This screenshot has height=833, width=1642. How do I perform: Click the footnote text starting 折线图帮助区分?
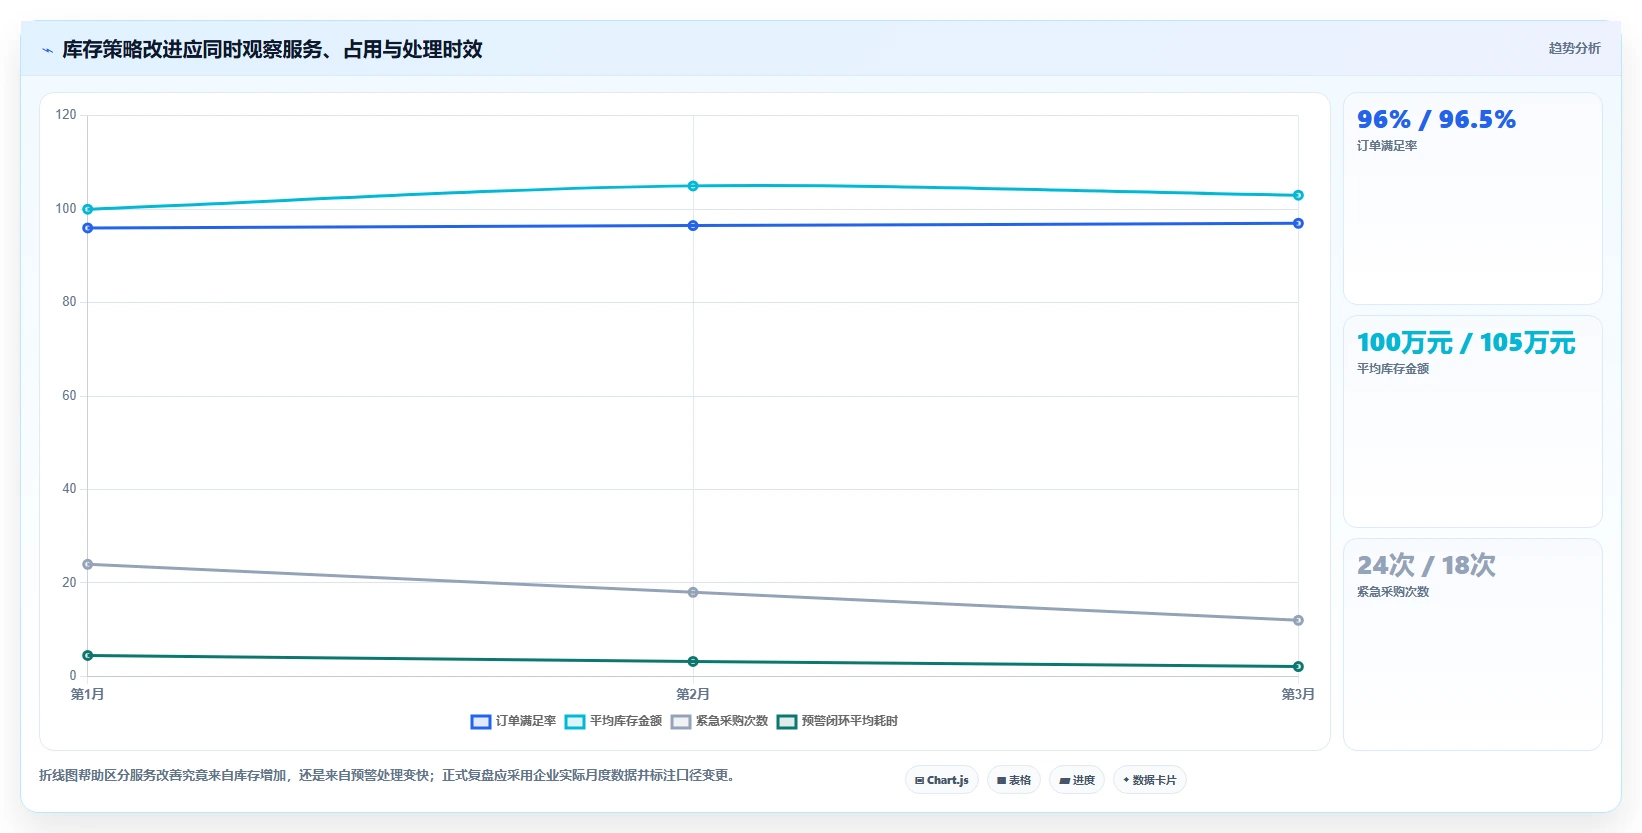tap(390, 775)
